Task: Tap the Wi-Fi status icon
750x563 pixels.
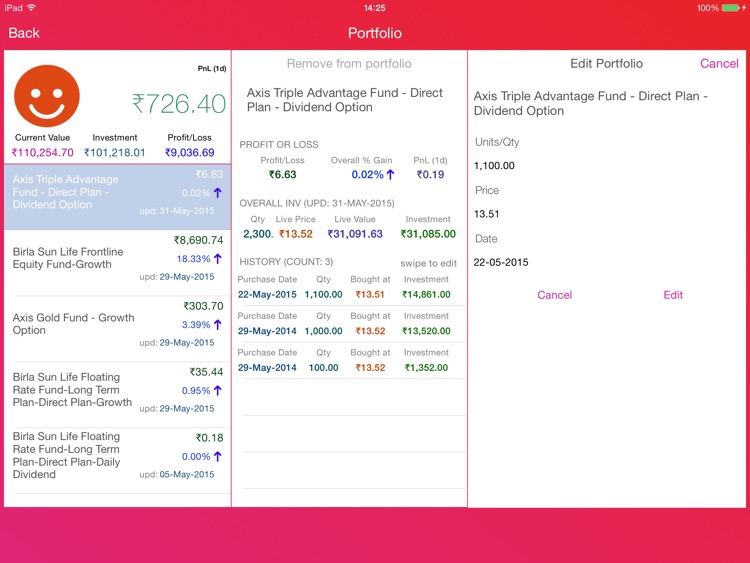Action: [32, 8]
